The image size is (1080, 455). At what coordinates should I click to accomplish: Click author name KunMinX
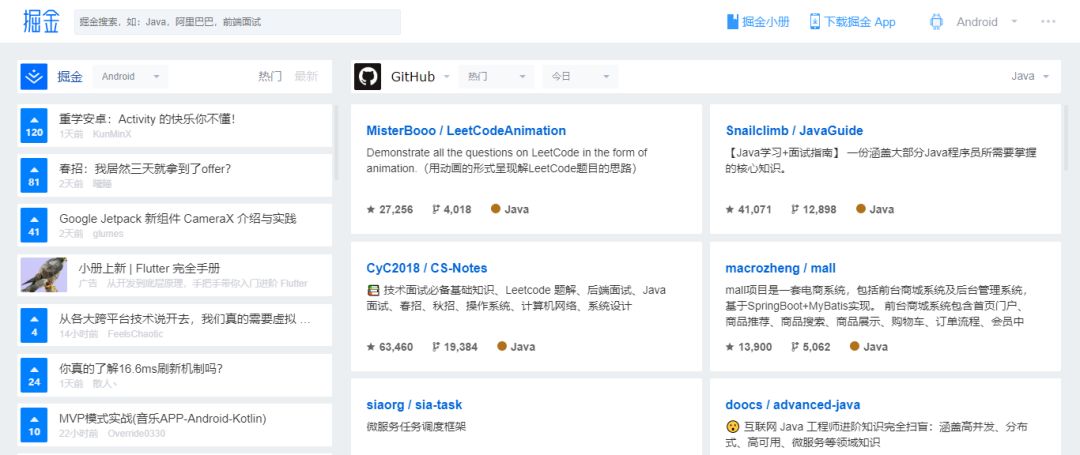coord(112,134)
